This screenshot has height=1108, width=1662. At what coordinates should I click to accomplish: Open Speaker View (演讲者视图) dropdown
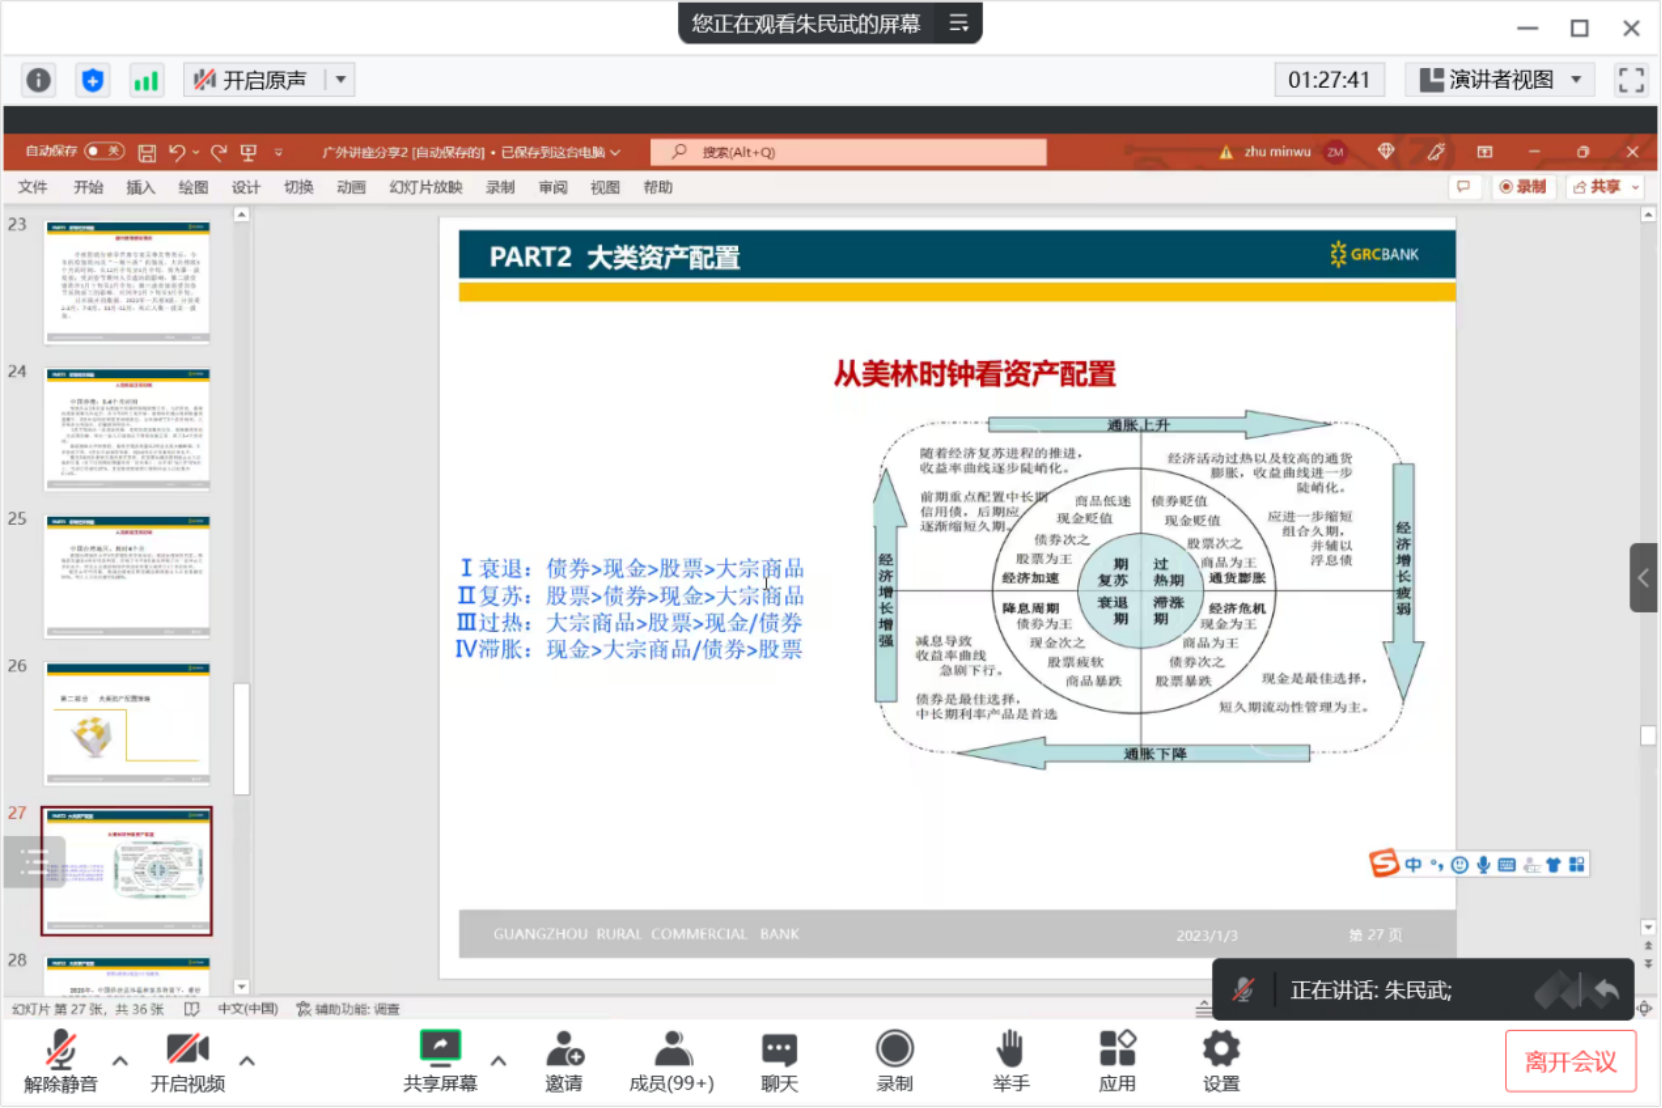click(1500, 80)
